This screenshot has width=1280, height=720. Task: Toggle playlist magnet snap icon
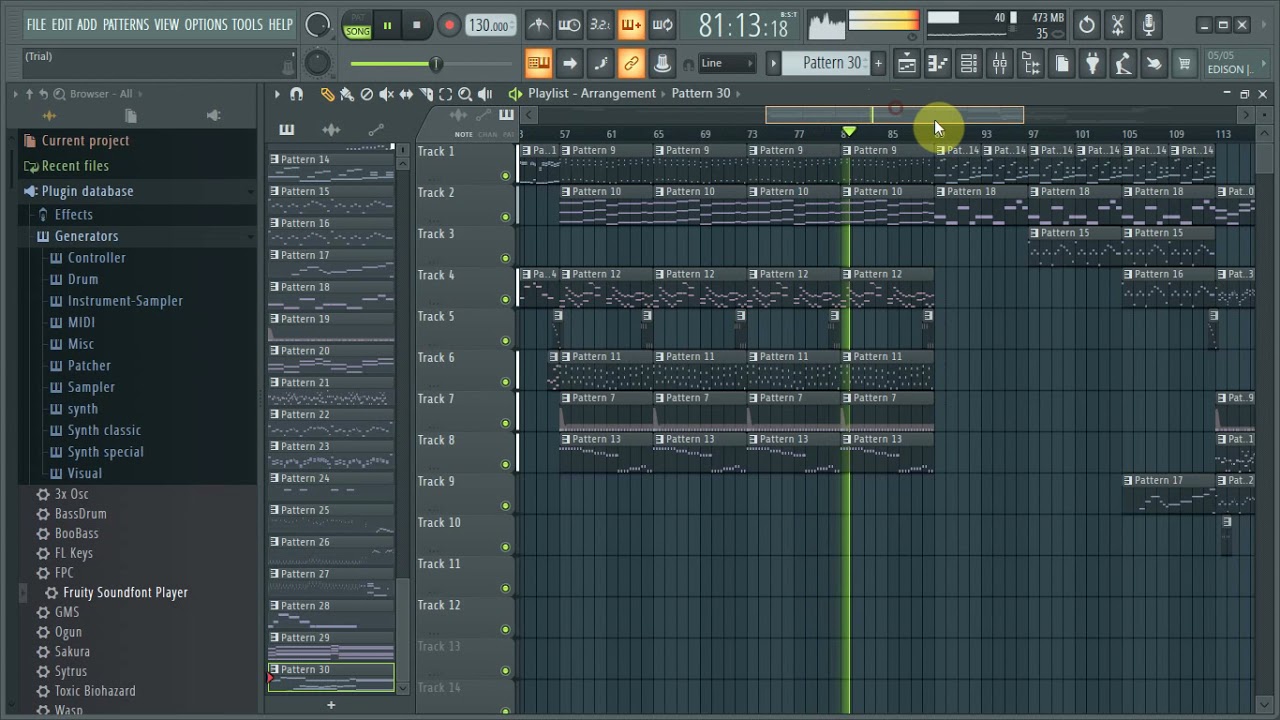point(296,94)
